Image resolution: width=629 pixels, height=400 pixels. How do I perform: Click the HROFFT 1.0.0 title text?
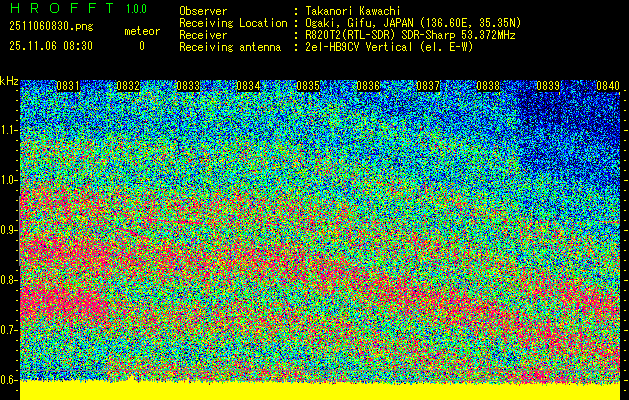79,8
